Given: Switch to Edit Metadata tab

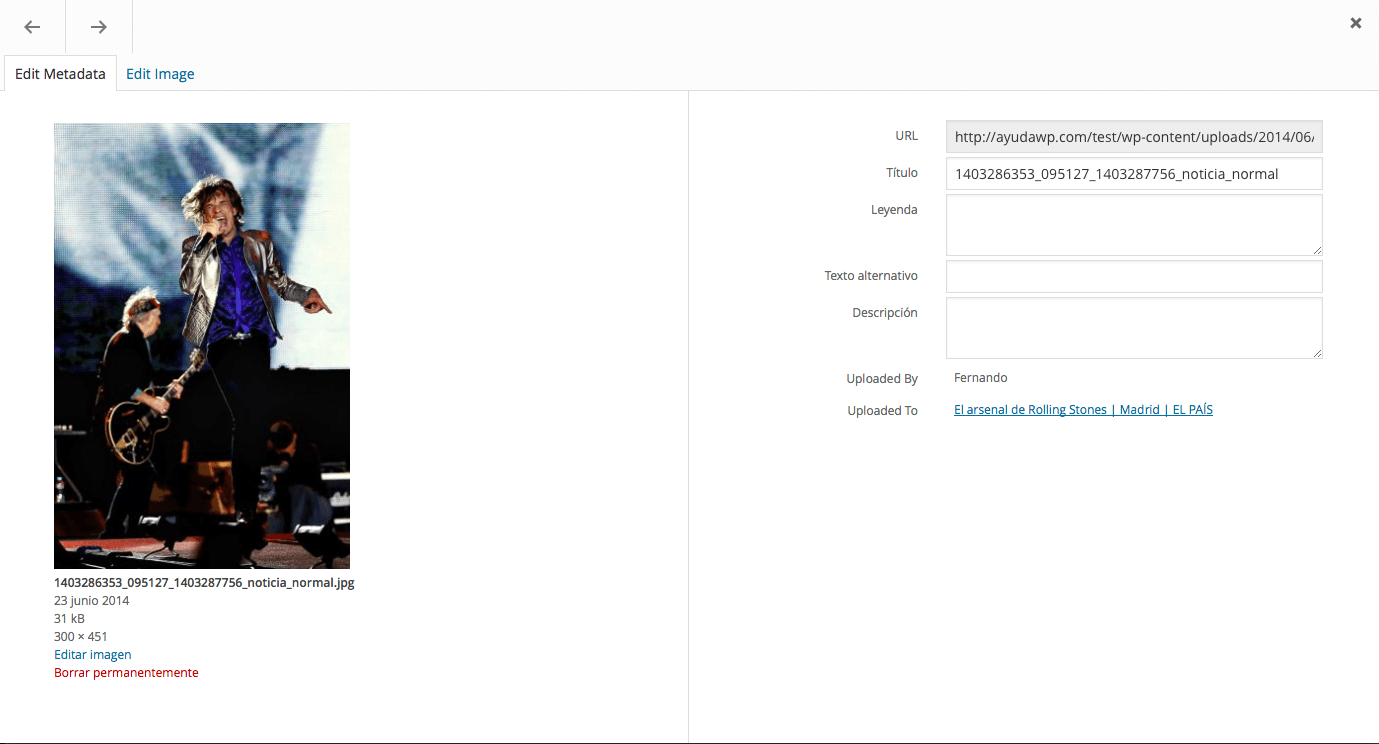Looking at the screenshot, I should (x=60, y=74).
